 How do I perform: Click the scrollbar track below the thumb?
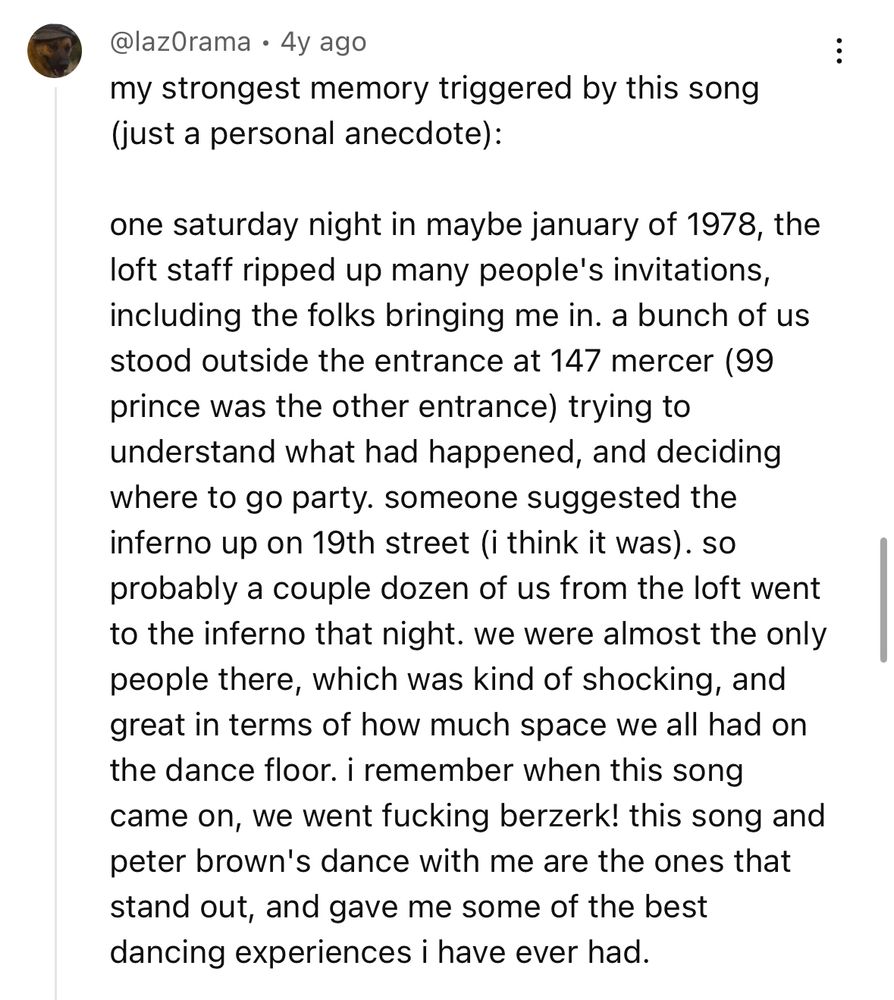pyautogui.click(x=883, y=829)
